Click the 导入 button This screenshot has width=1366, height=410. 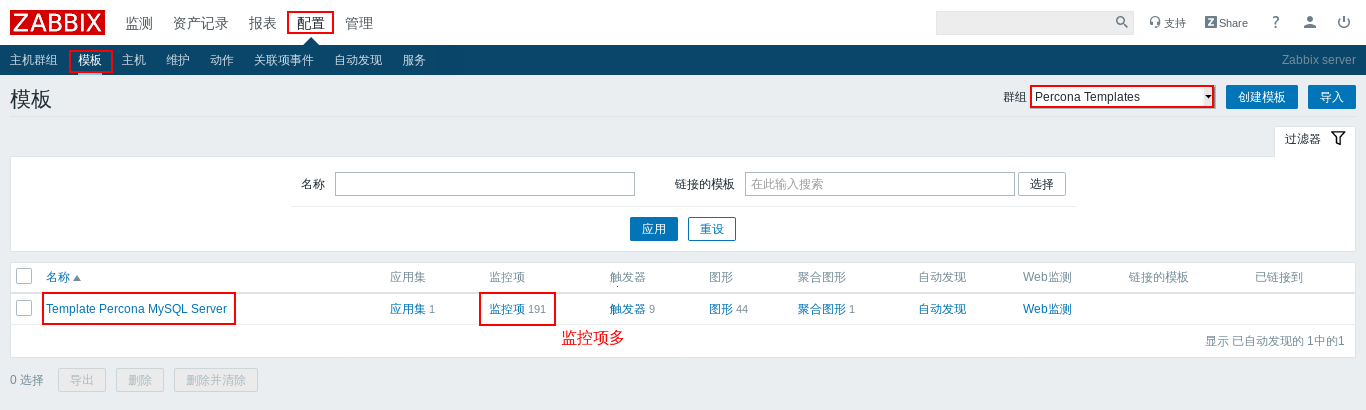coord(1332,97)
